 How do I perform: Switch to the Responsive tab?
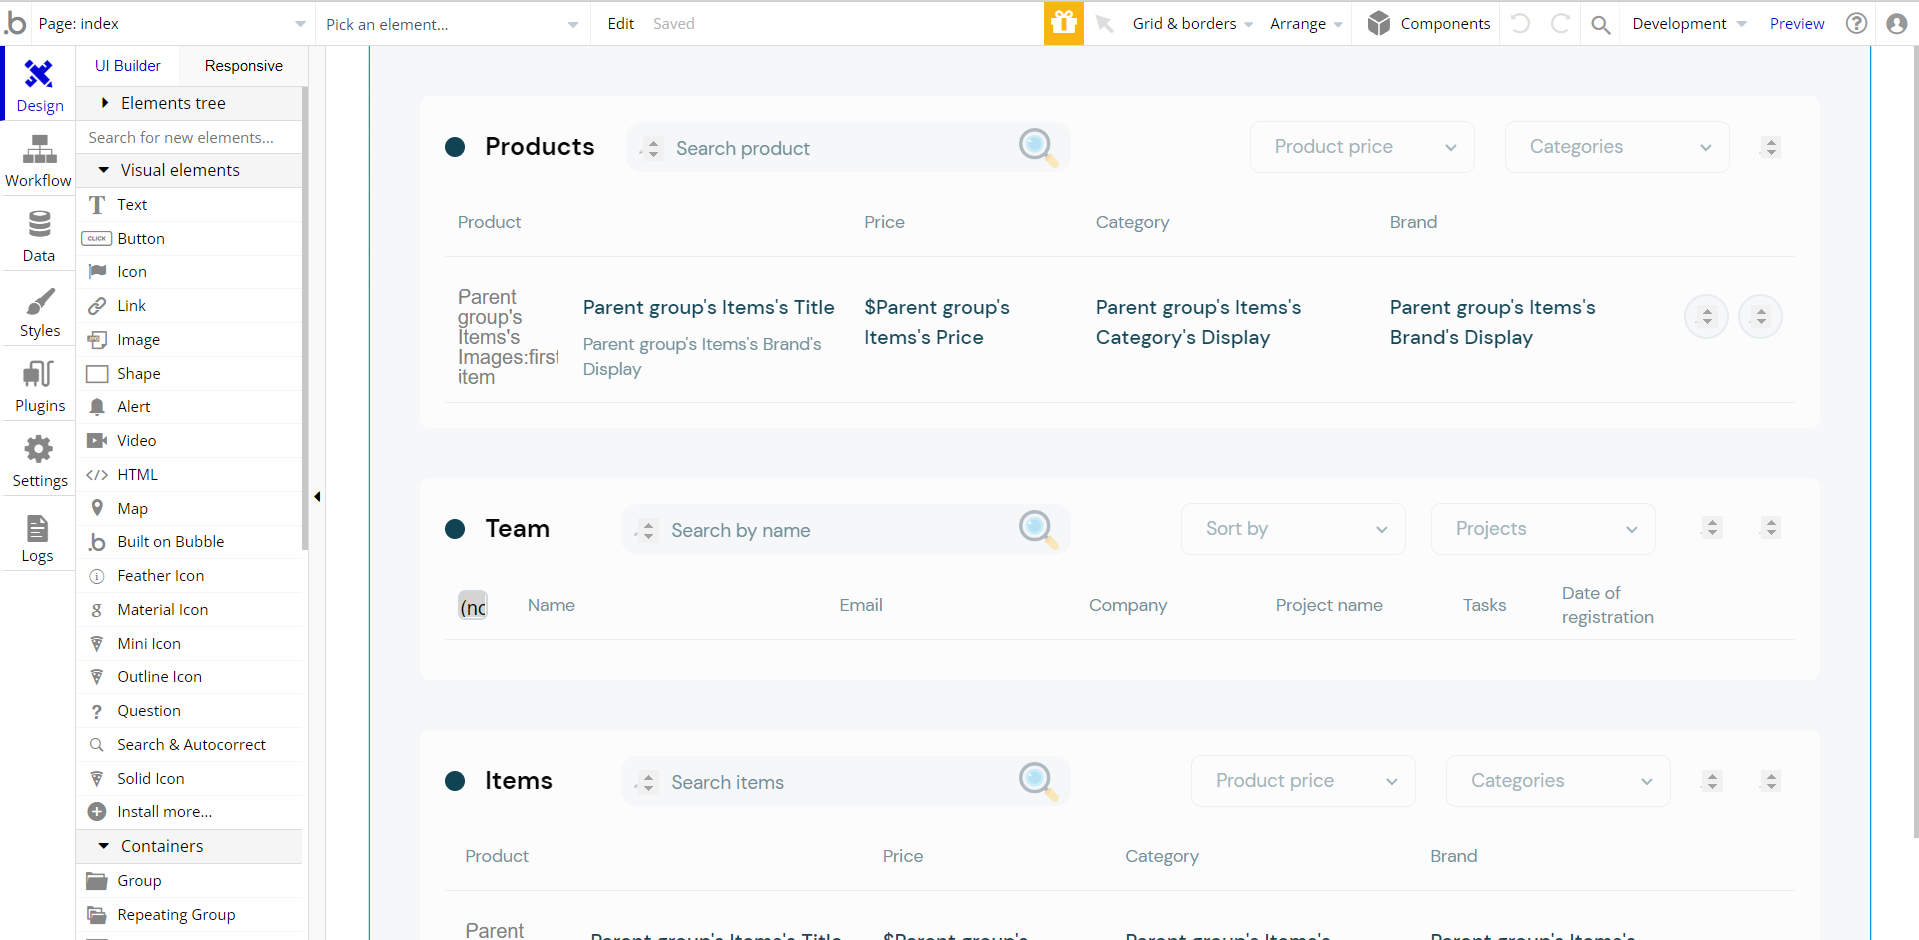[243, 66]
